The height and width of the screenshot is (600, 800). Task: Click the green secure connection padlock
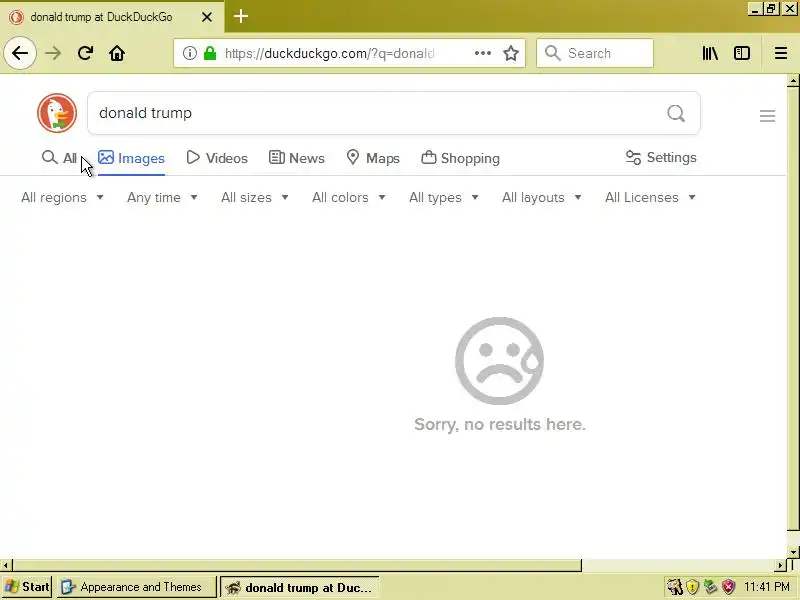[x=210, y=53]
